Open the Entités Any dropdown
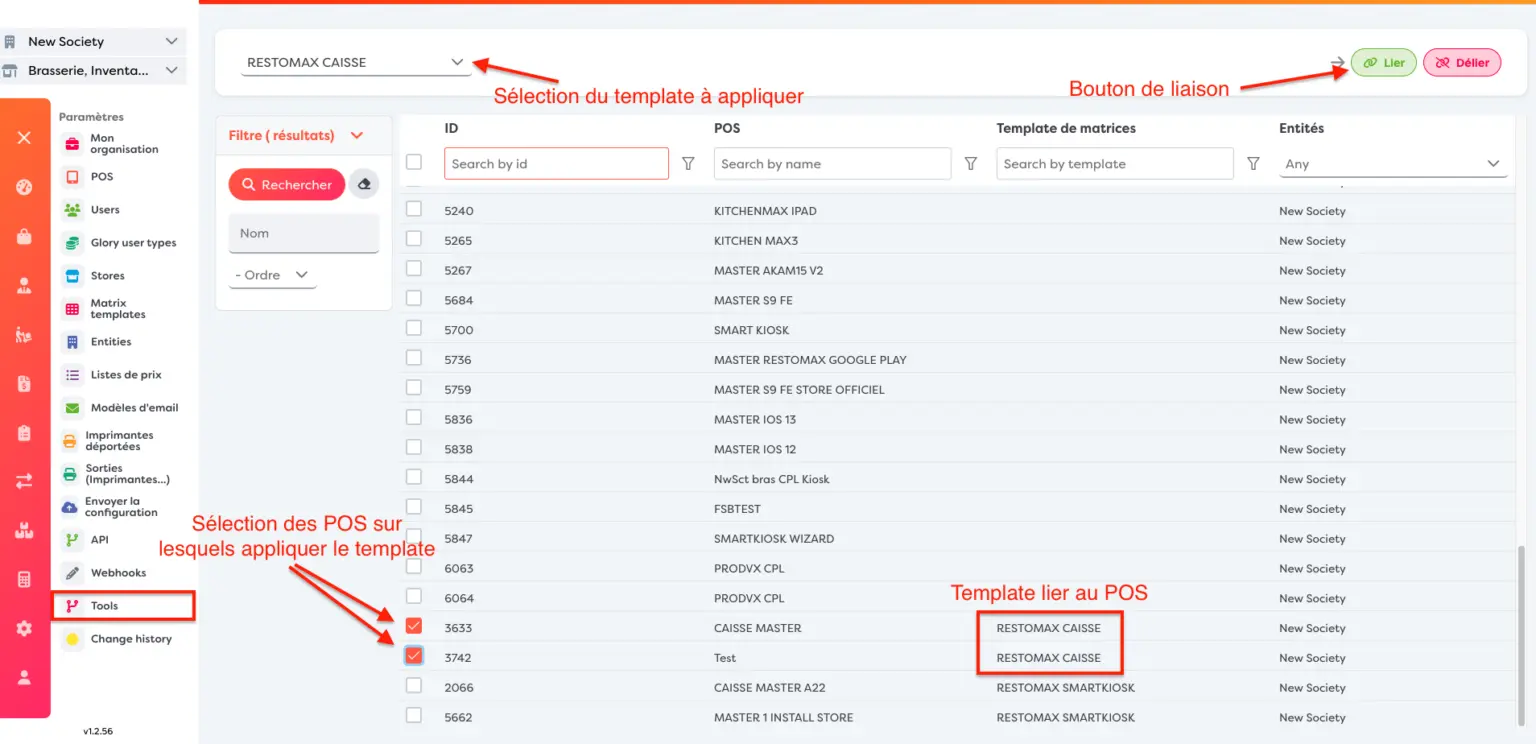1536x744 pixels. (1394, 164)
